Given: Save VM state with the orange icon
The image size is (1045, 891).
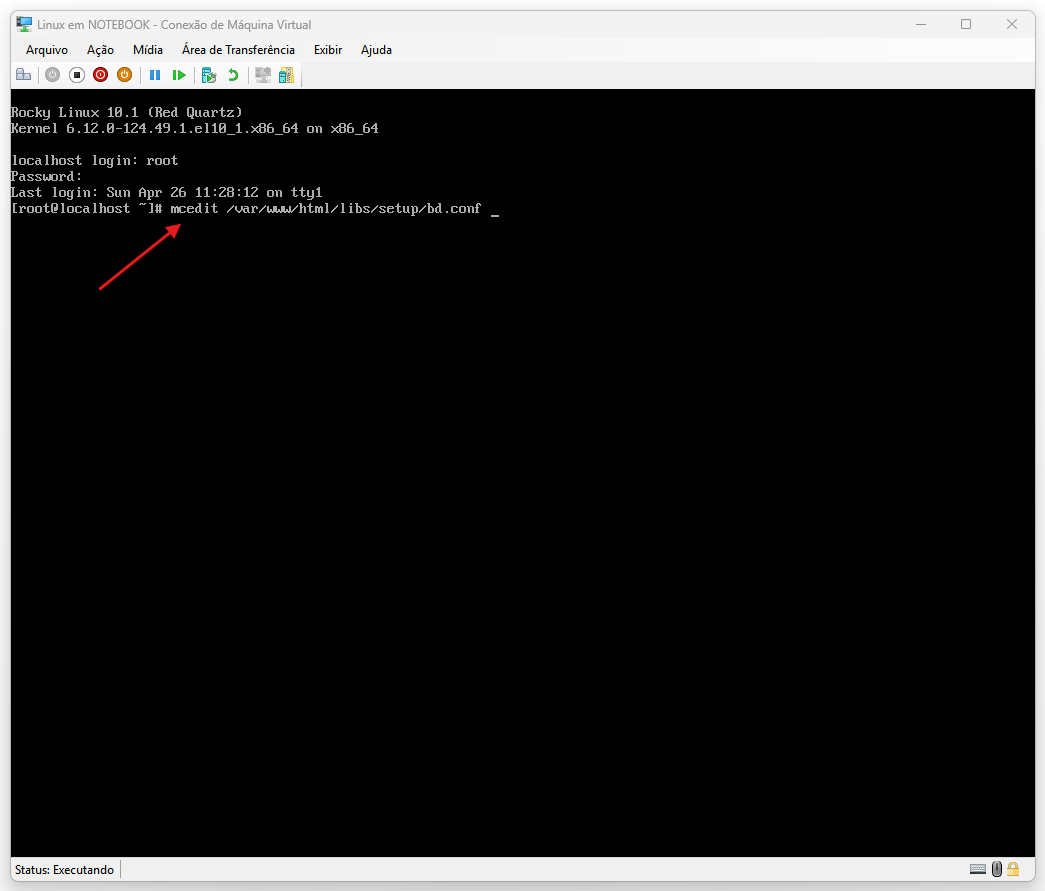Looking at the screenshot, I should coord(124,75).
